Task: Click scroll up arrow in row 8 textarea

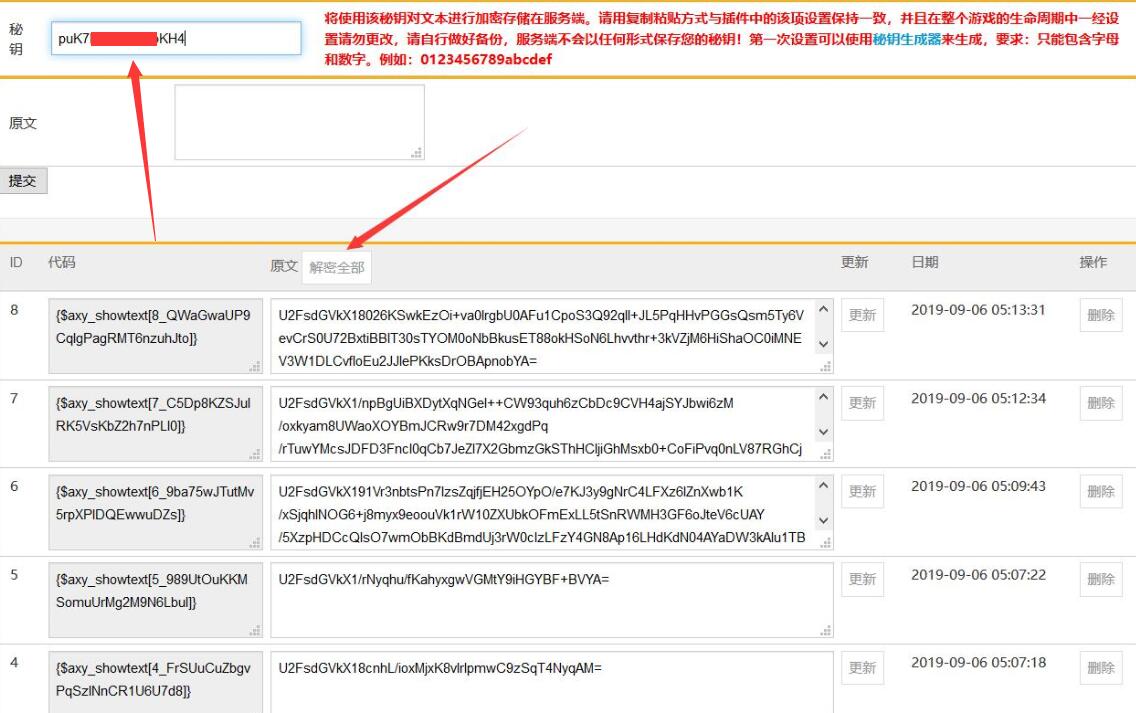Action: (823, 309)
